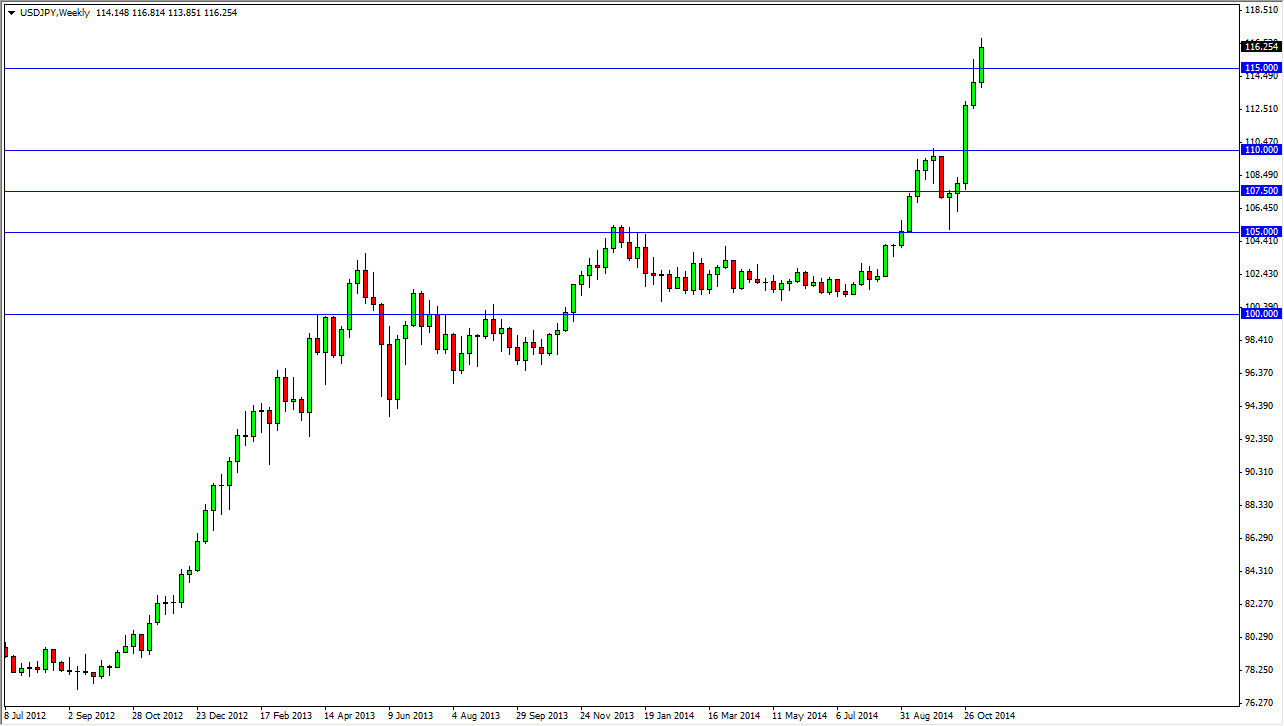Select the horizontal line at 100.000
This screenshot has width=1284, height=726.
(x=620, y=314)
